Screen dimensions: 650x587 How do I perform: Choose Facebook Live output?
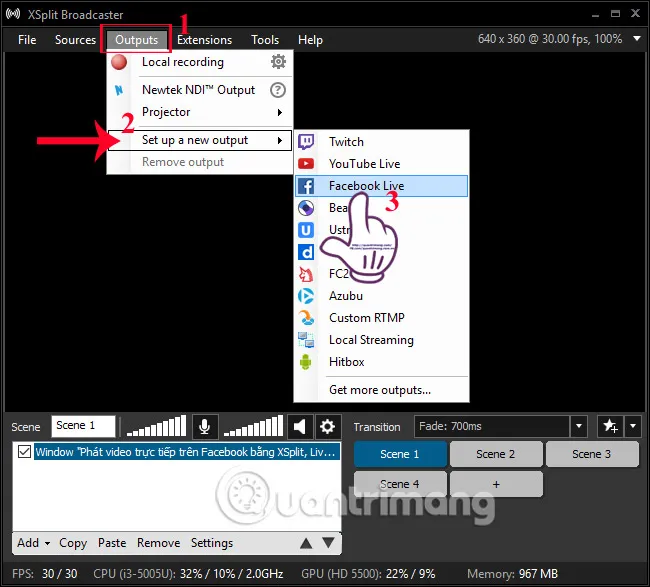coord(381,186)
